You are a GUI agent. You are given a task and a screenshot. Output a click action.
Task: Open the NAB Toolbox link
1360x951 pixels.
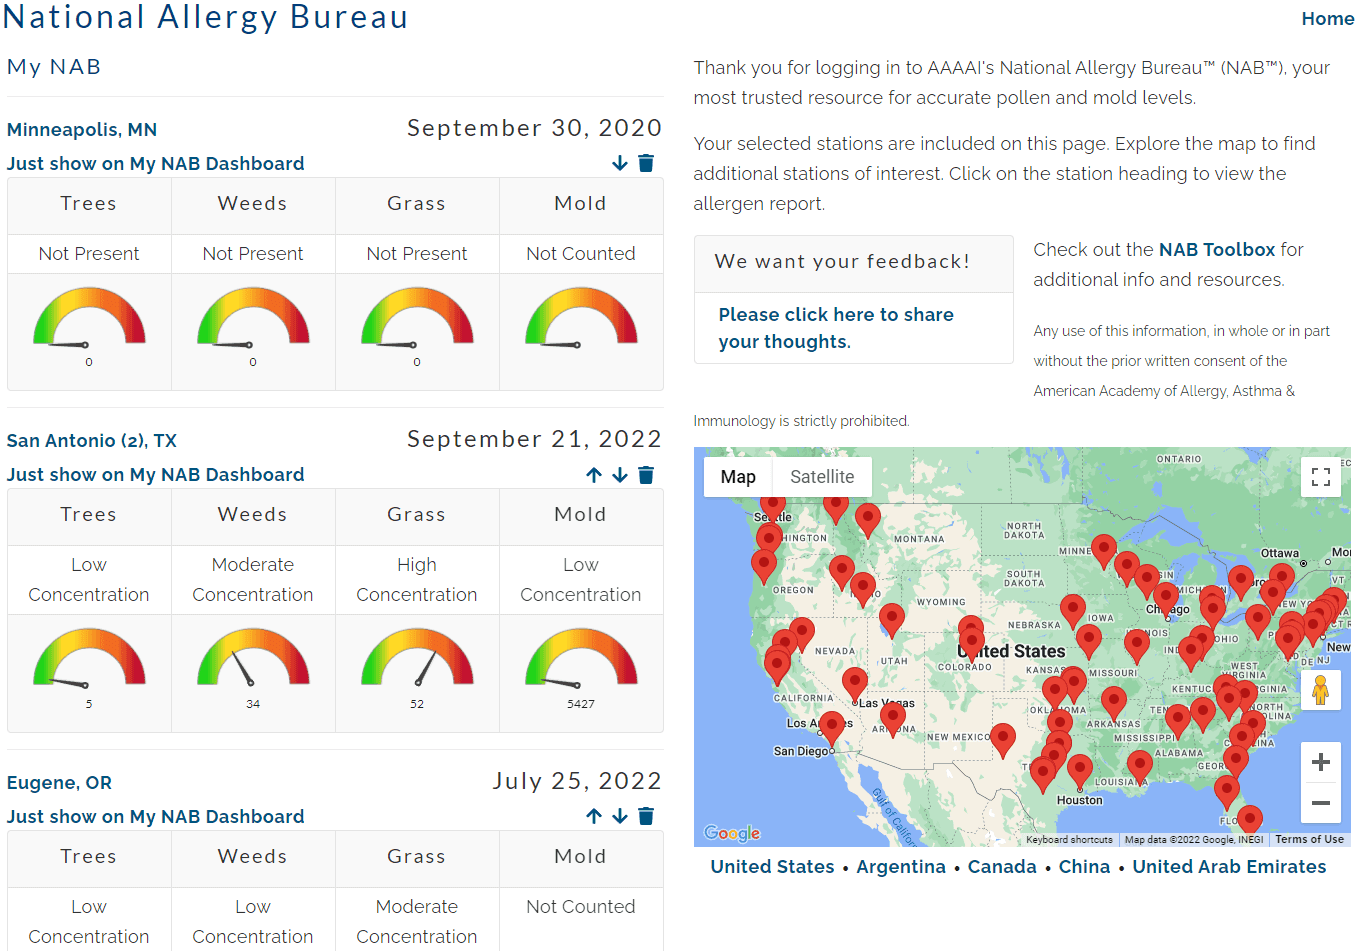(1217, 249)
